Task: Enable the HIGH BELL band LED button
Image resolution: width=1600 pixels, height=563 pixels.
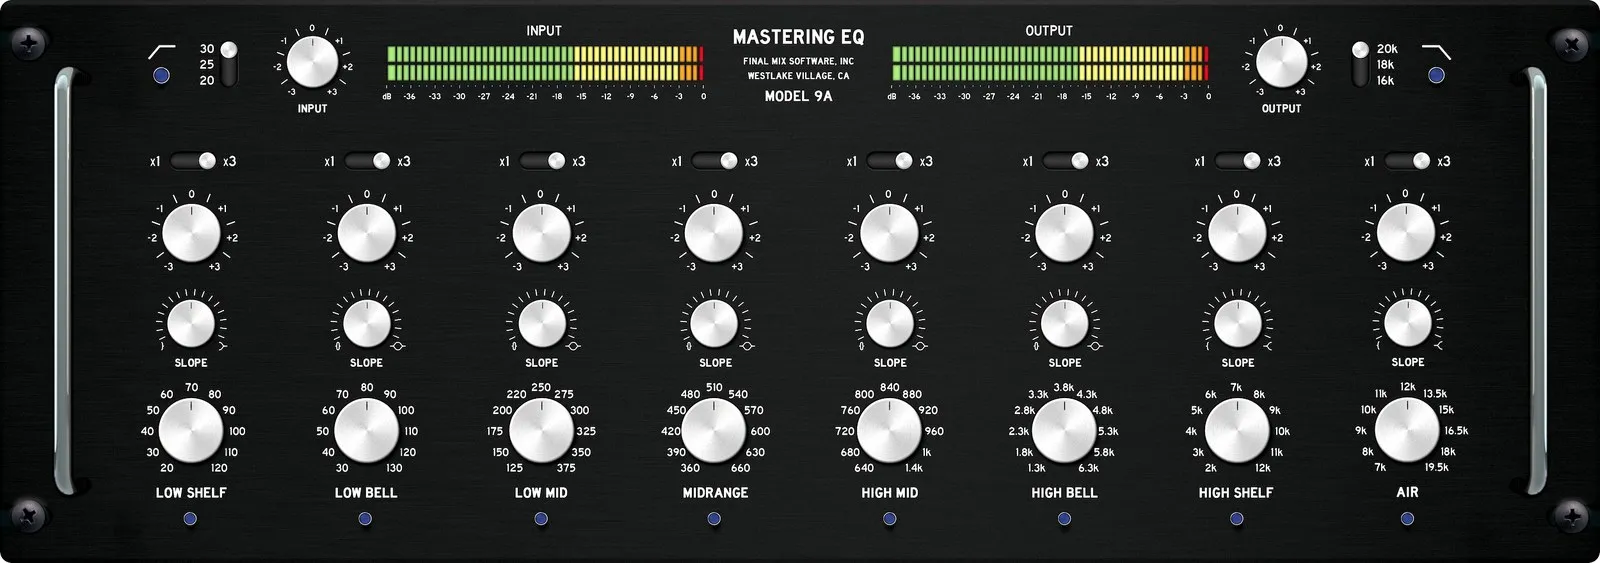Action: click(1064, 518)
